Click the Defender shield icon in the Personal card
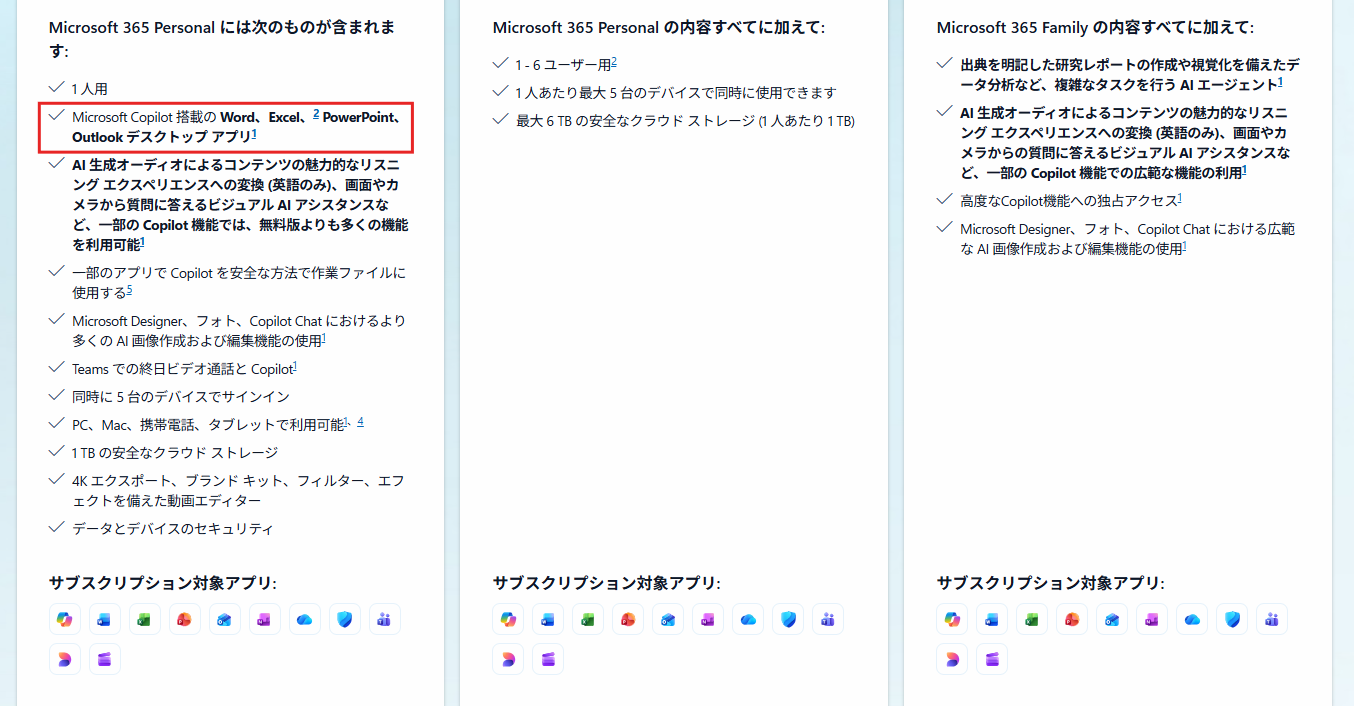Screen dimensions: 1354x706 point(345,619)
